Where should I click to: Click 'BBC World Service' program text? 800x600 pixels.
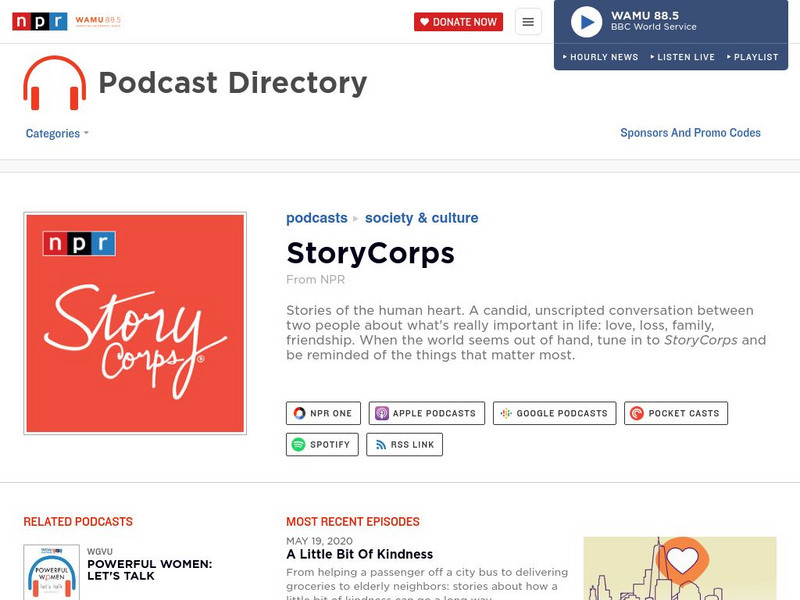click(x=654, y=27)
